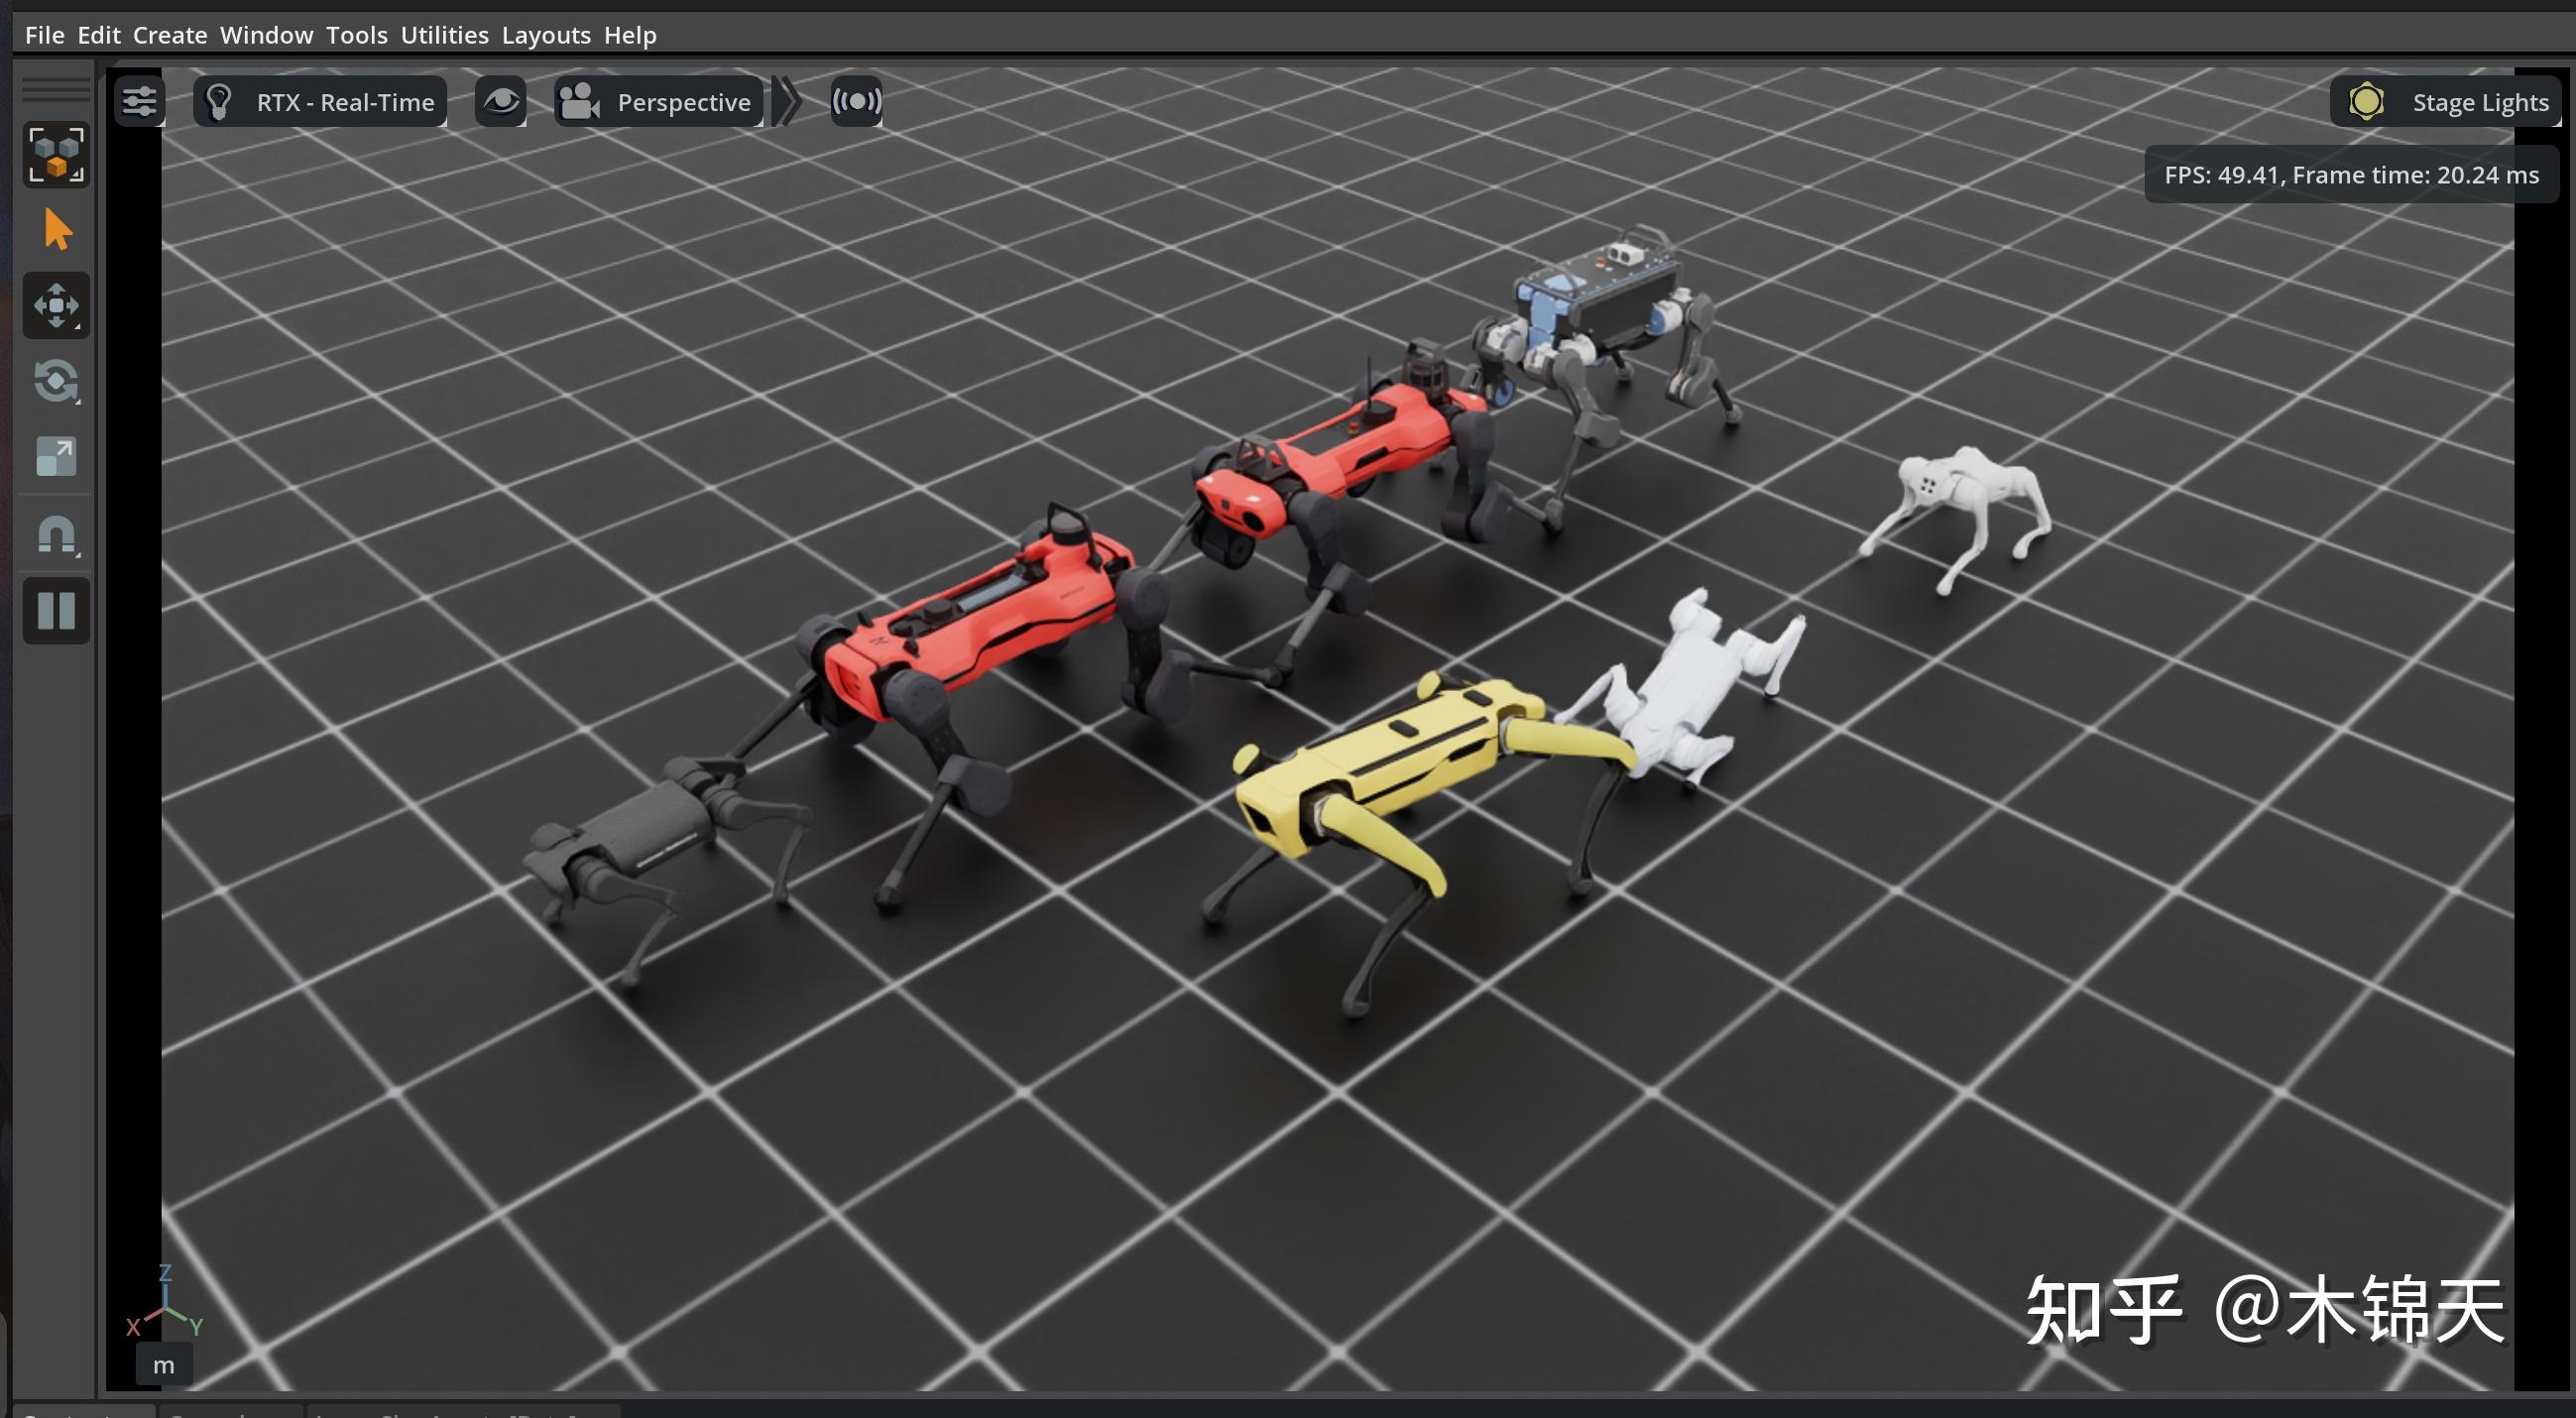Activate the Scale tool
This screenshot has height=1418, width=2576.
pos(56,457)
